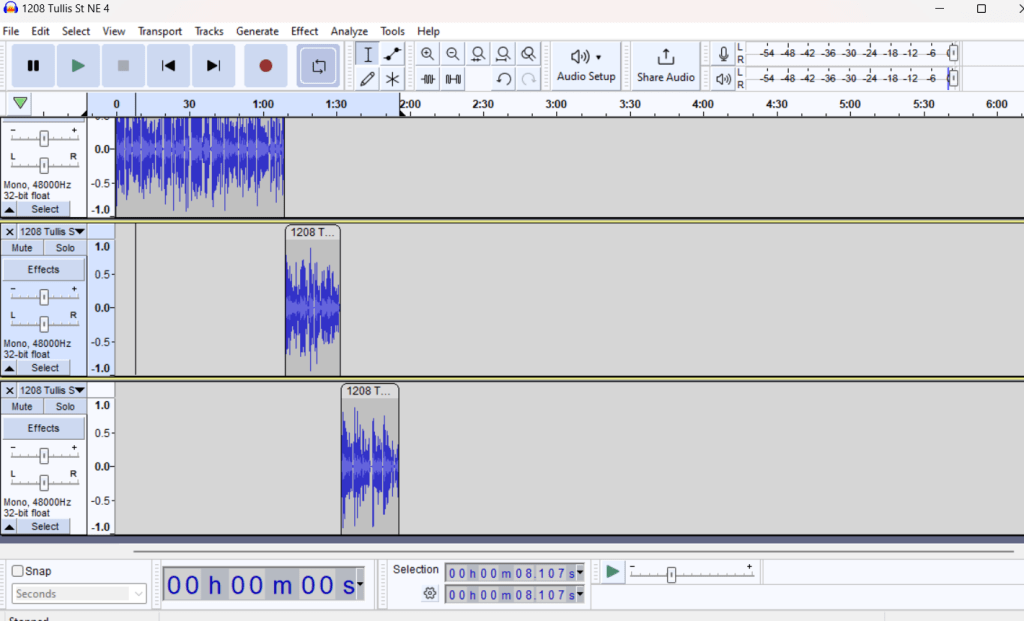Solo the bottom track
This screenshot has height=621, width=1024.
click(x=65, y=407)
